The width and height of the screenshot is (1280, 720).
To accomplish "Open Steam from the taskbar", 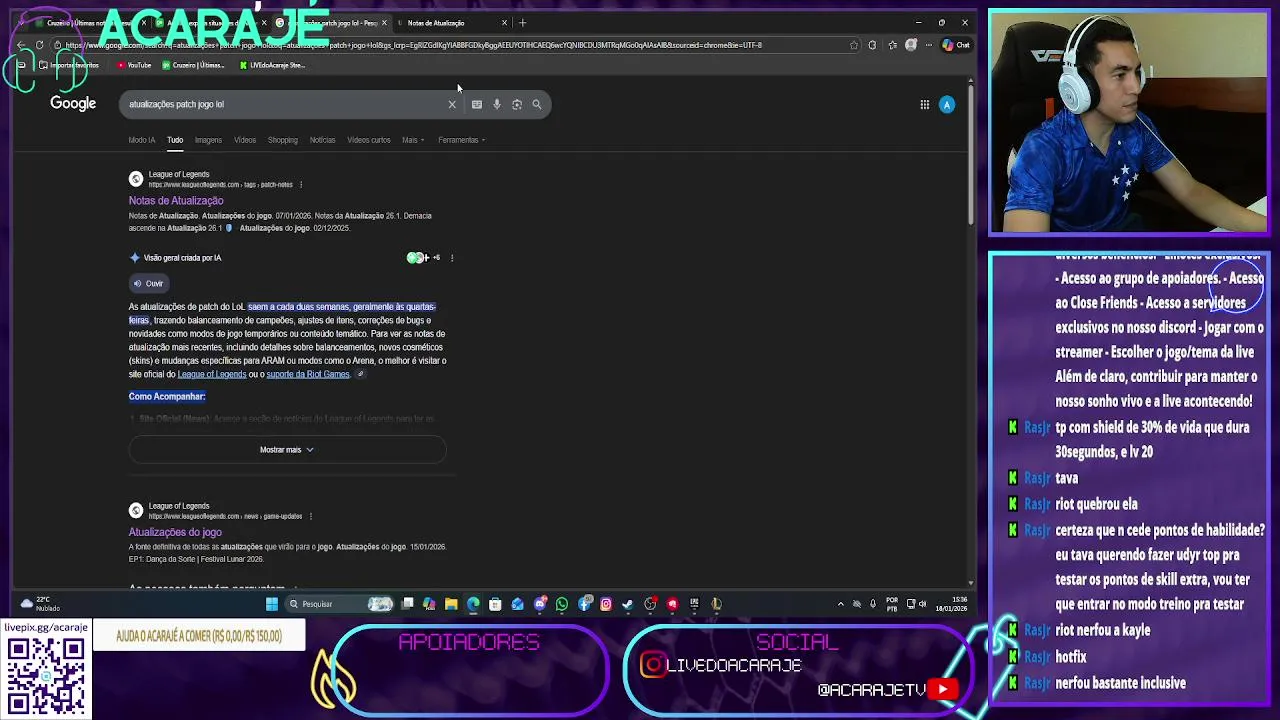I will pyautogui.click(x=628, y=604).
